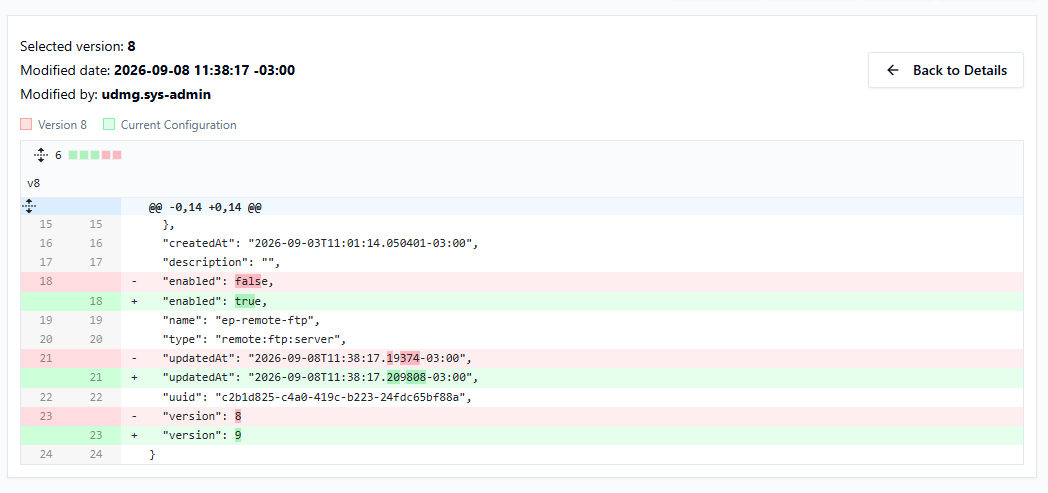This screenshot has height=493, width=1048.
Task: Select added line "enabled": true
Action: 522,301
